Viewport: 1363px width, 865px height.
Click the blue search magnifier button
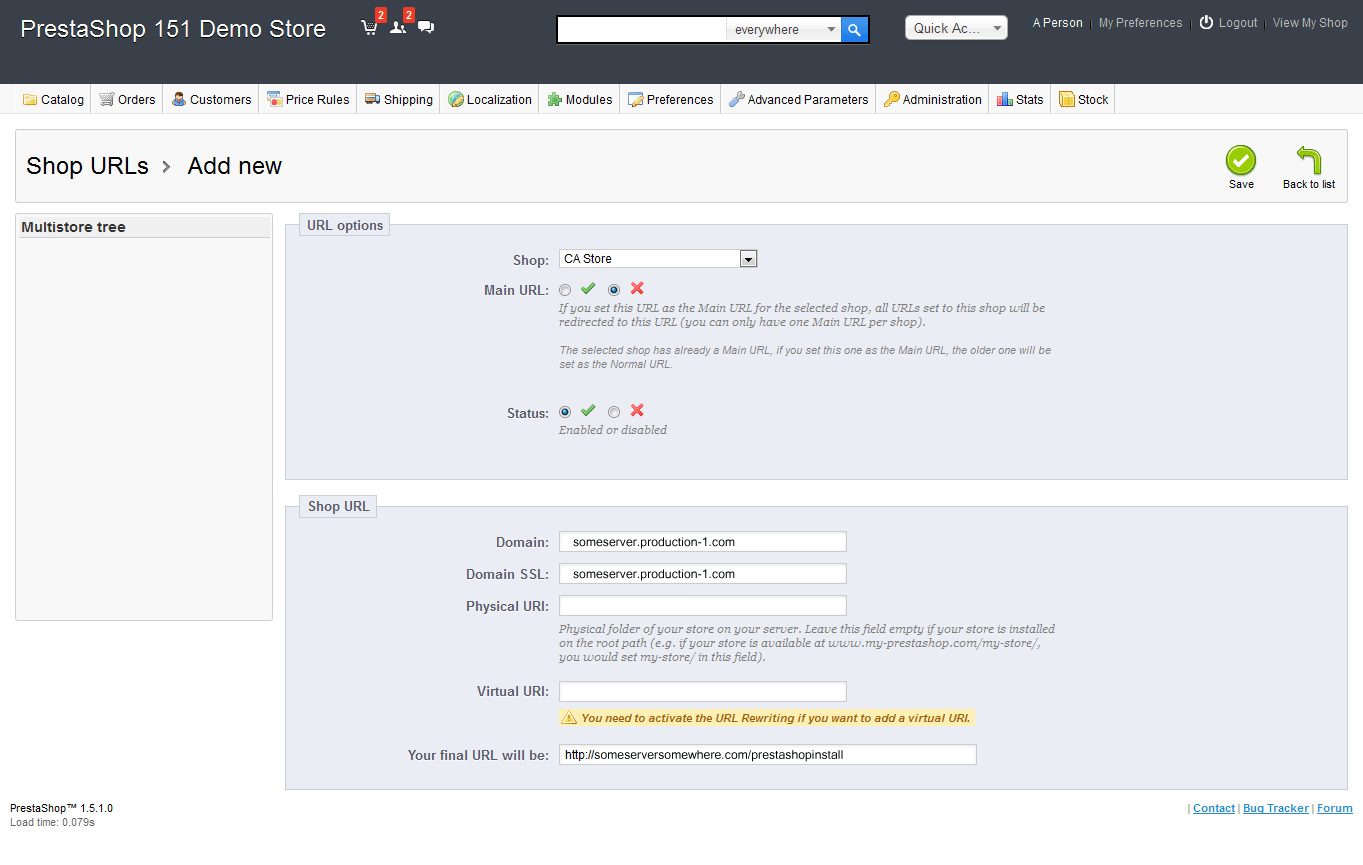pyautogui.click(x=854, y=30)
